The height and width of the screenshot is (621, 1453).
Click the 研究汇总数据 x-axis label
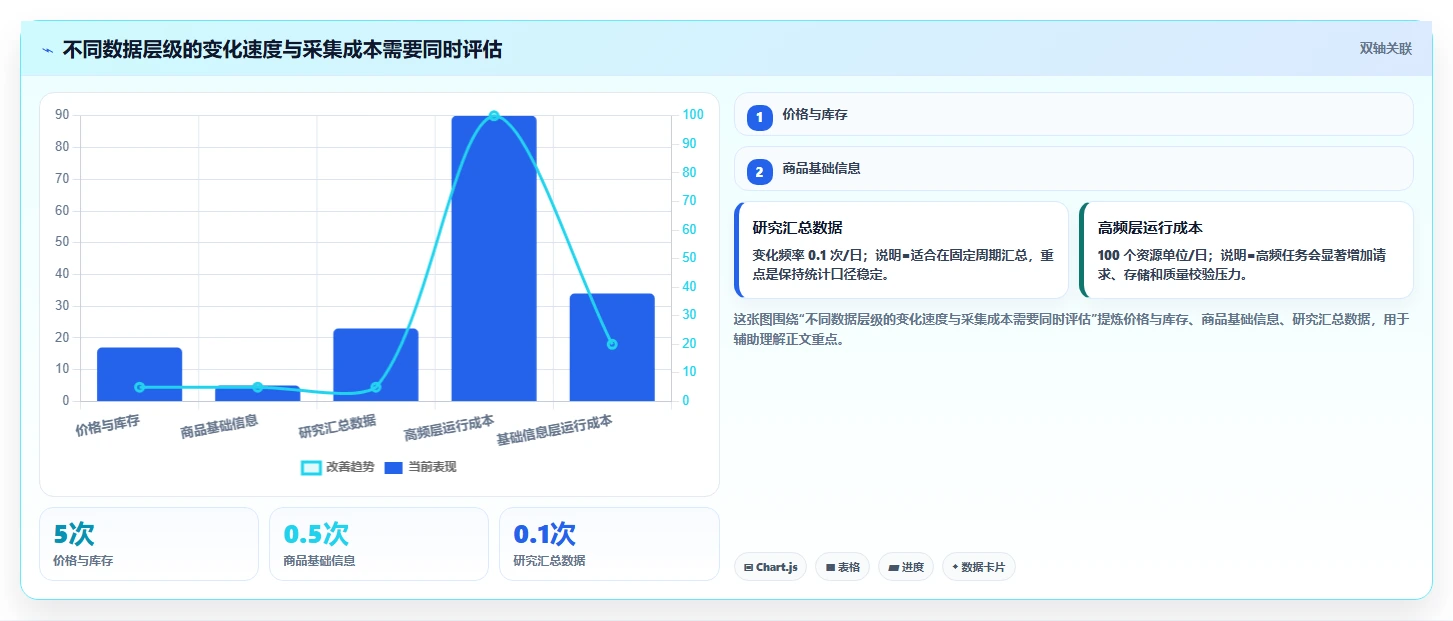(337, 427)
